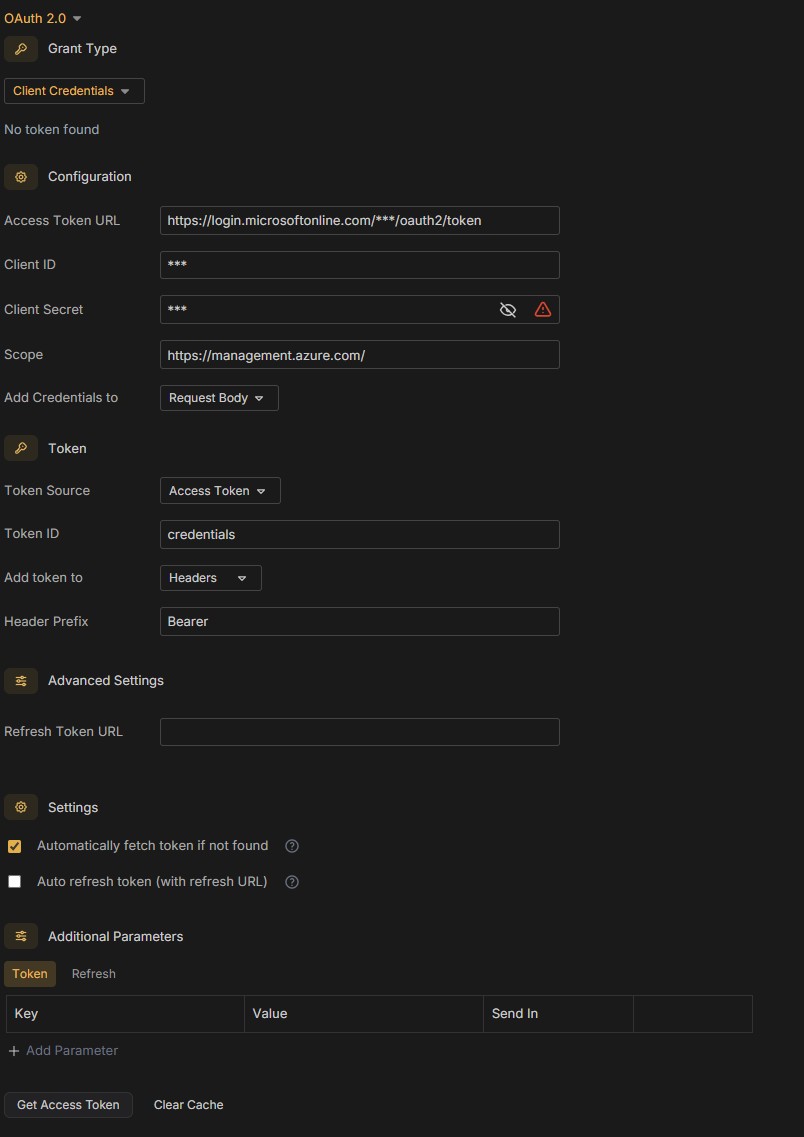This screenshot has height=1137, width=804.
Task: Select the Token tab in Additional Parameters
Action: pyautogui.click(x=30, y=974)
